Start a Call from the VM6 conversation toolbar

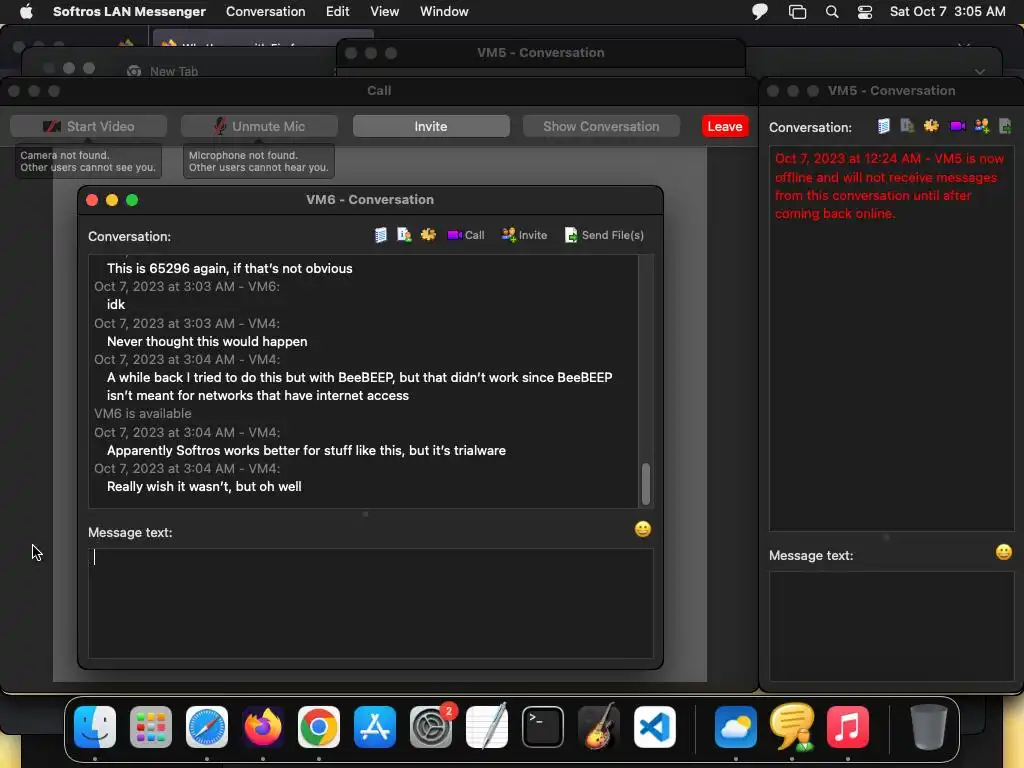[466, 235]
